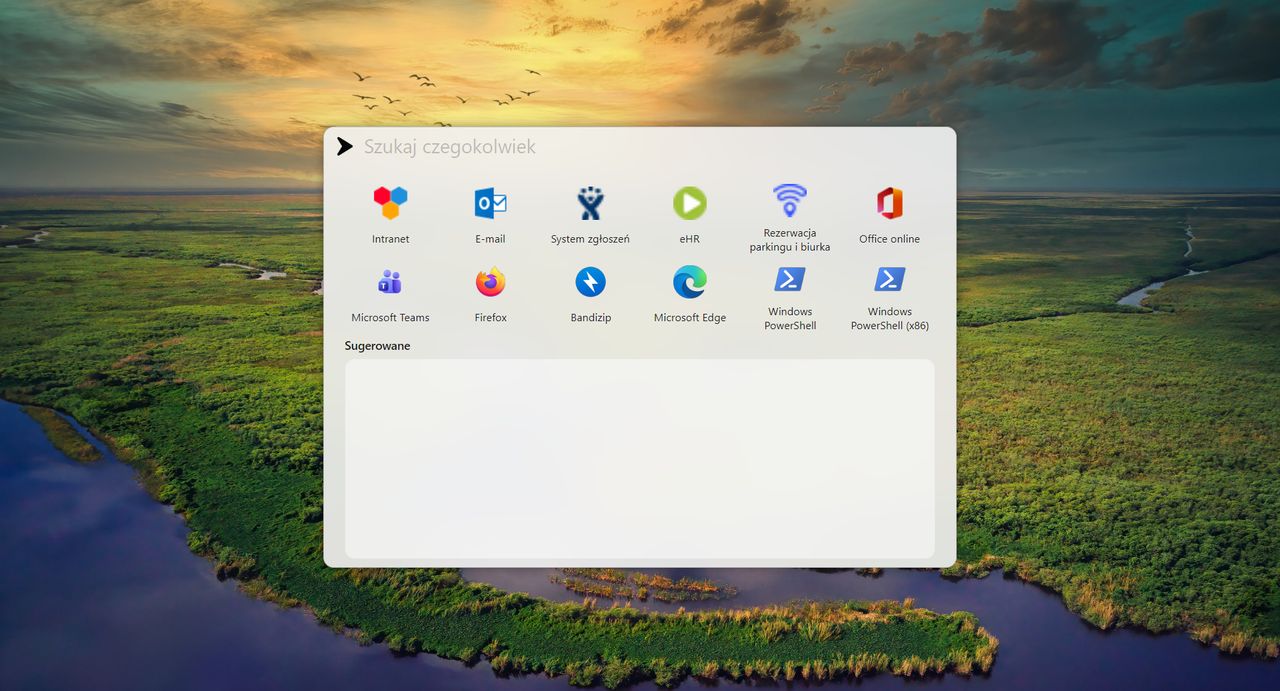The width and height of the screenshot is (1280, 691).
Task: Launch the E-mail Outlook icon
Action: click(x=490, y=203)
